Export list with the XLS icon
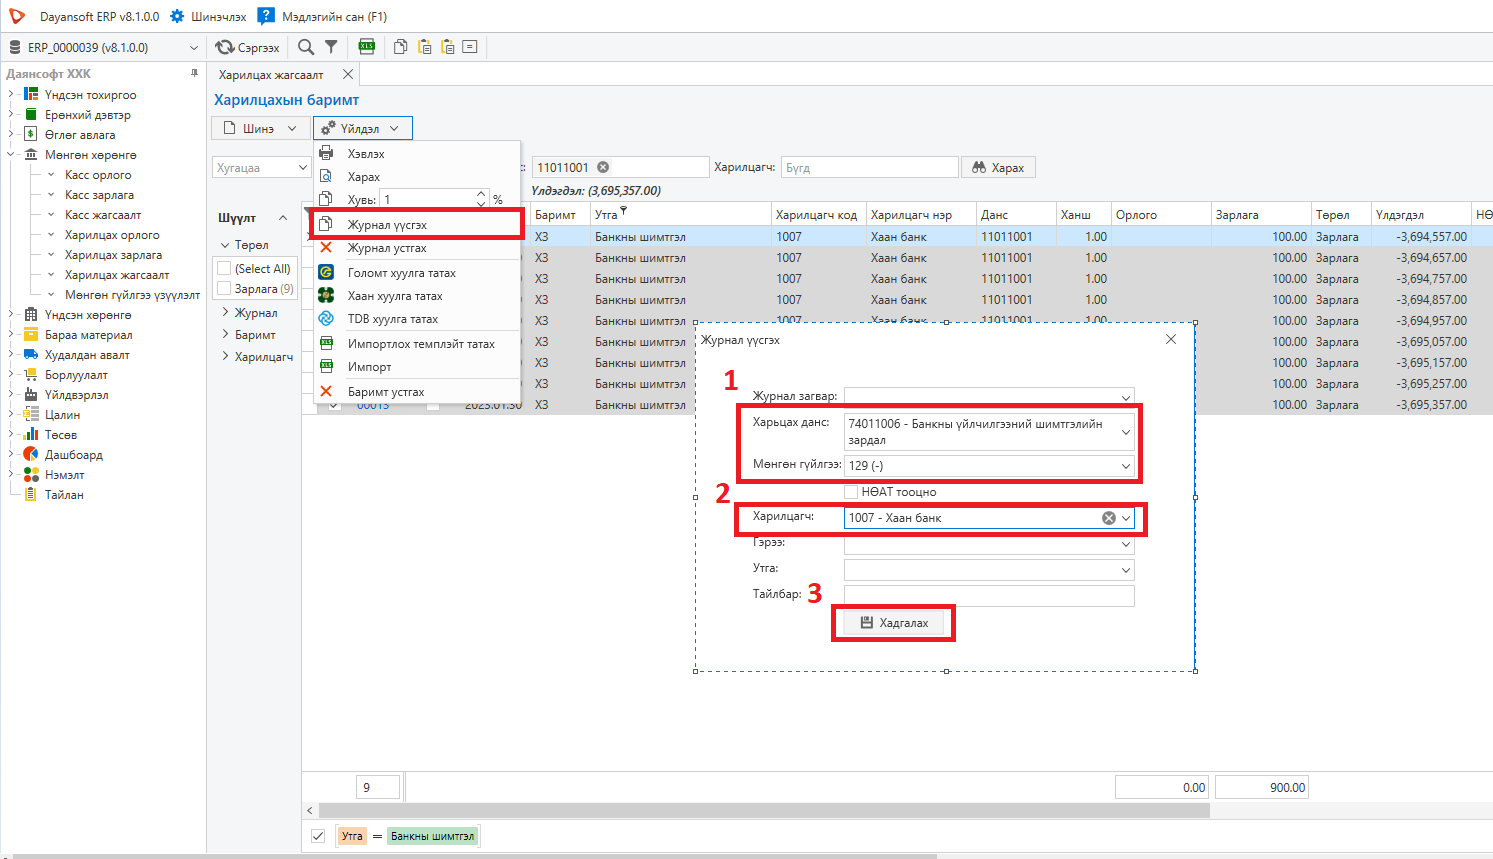This screenshot has width=1493, height=859. tap(367, 47)
